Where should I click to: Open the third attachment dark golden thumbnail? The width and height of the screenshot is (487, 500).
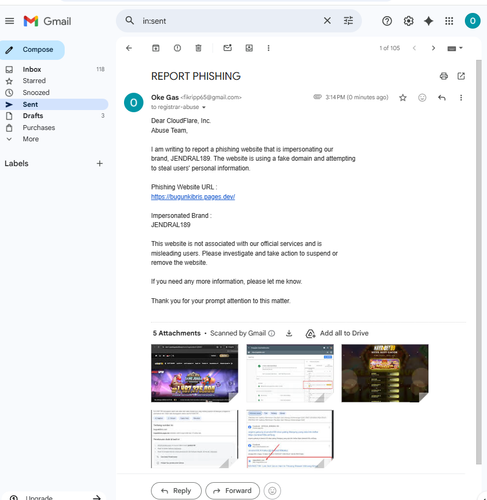[385, 373]
